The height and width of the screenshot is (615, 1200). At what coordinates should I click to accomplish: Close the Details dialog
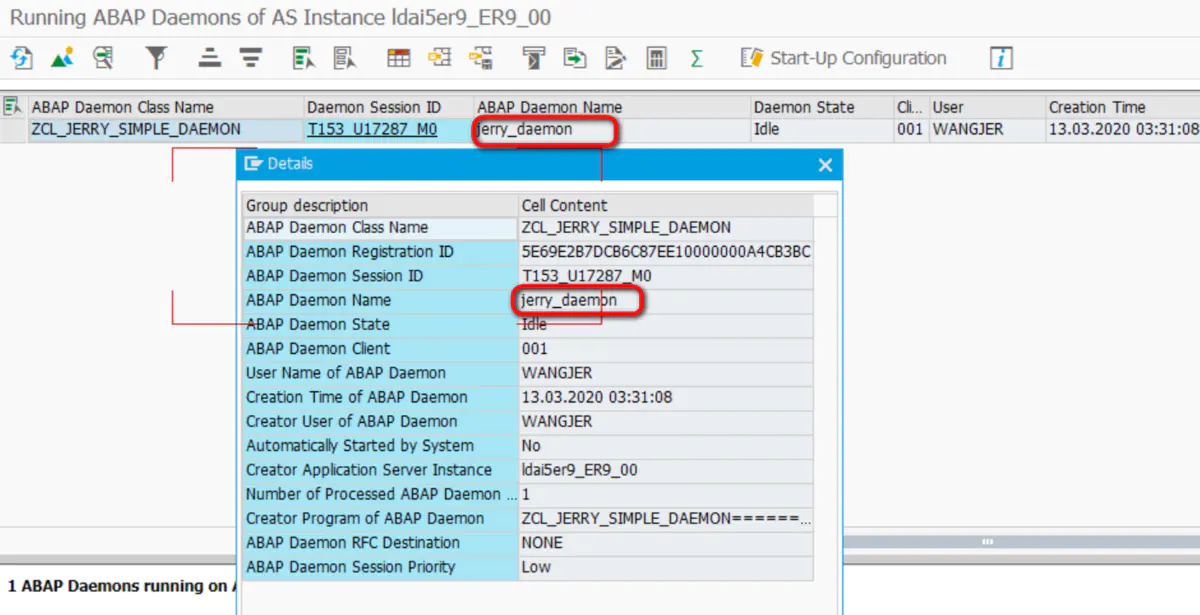(x=825, y=165)
